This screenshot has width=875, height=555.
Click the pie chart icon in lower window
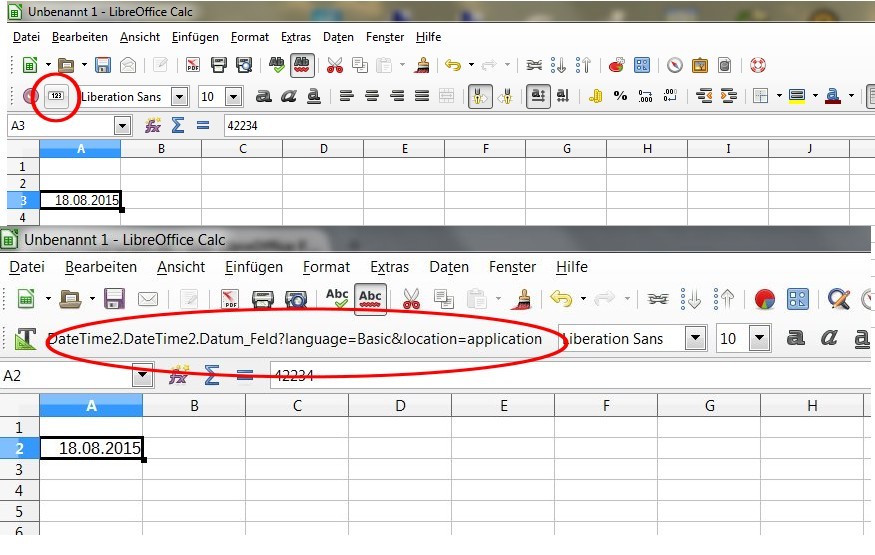(765, 300)
